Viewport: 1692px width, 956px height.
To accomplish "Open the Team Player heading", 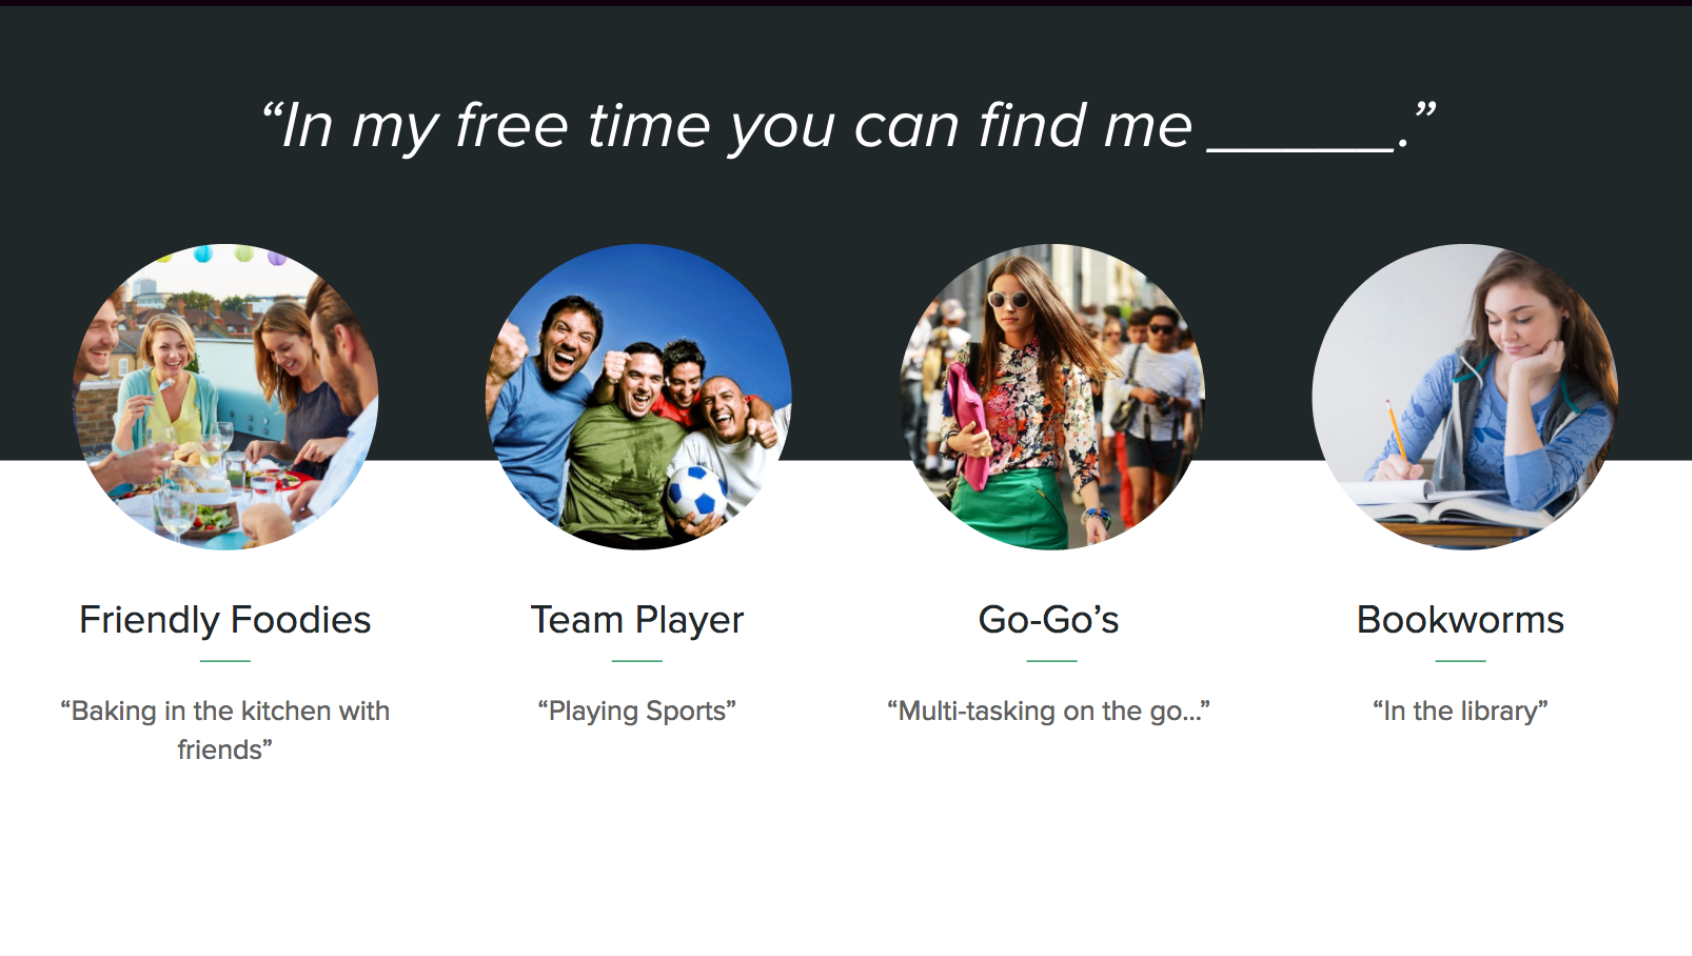I will click(x=637, y=620).
